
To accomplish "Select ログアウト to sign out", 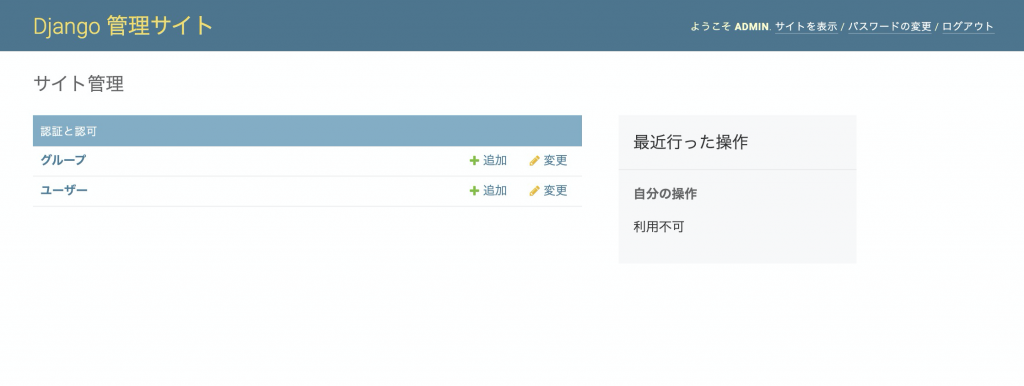I will tap(968, 27).
